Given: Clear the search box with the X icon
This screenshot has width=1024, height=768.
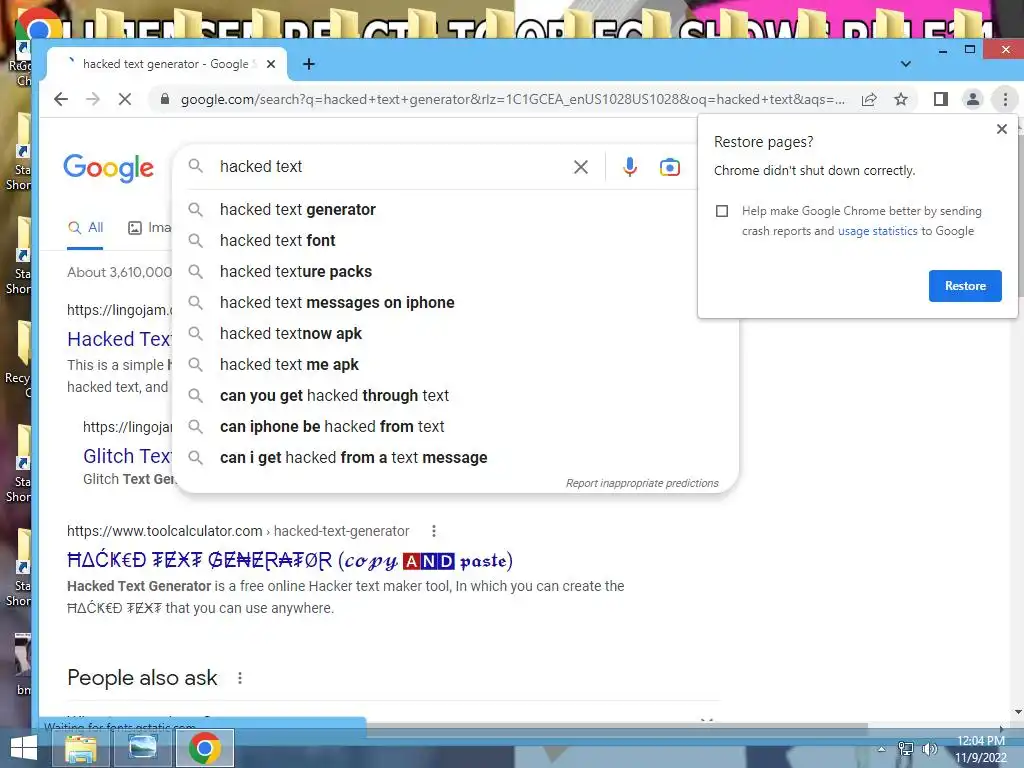Looking at the screenshot, I should point(581,167).
